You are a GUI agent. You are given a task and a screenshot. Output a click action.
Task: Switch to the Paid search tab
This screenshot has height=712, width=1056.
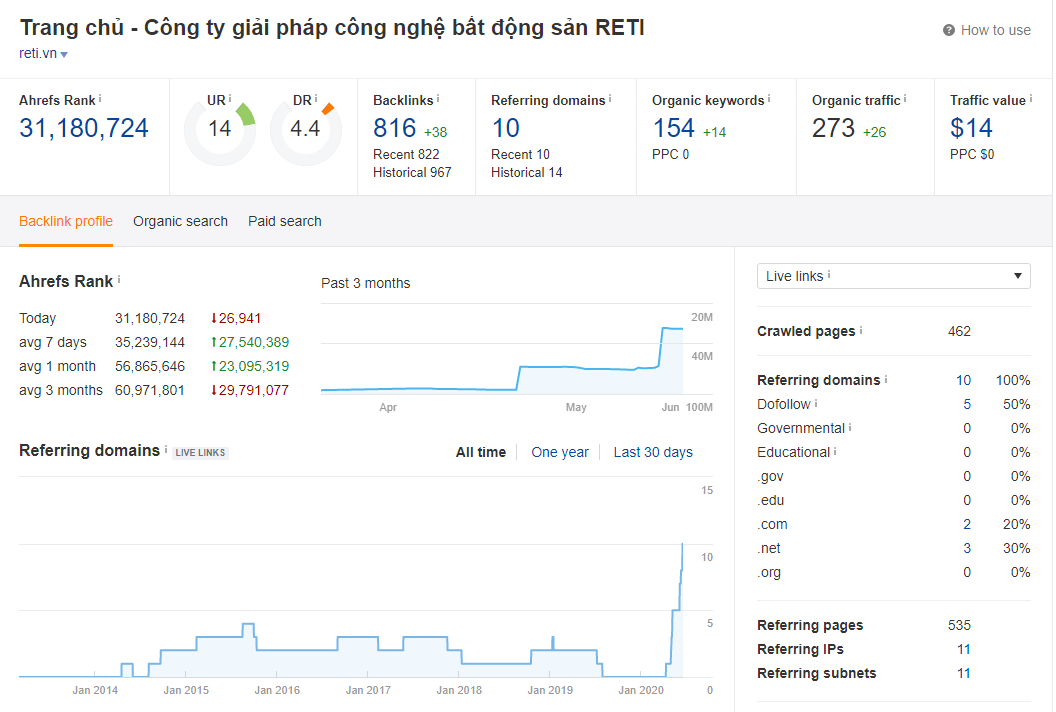click(x=285, y=221)
